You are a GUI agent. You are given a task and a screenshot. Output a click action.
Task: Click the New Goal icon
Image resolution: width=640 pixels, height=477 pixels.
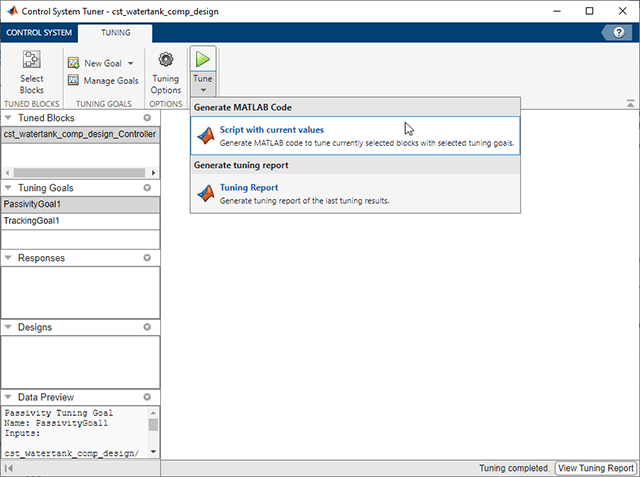coord(73,63)
